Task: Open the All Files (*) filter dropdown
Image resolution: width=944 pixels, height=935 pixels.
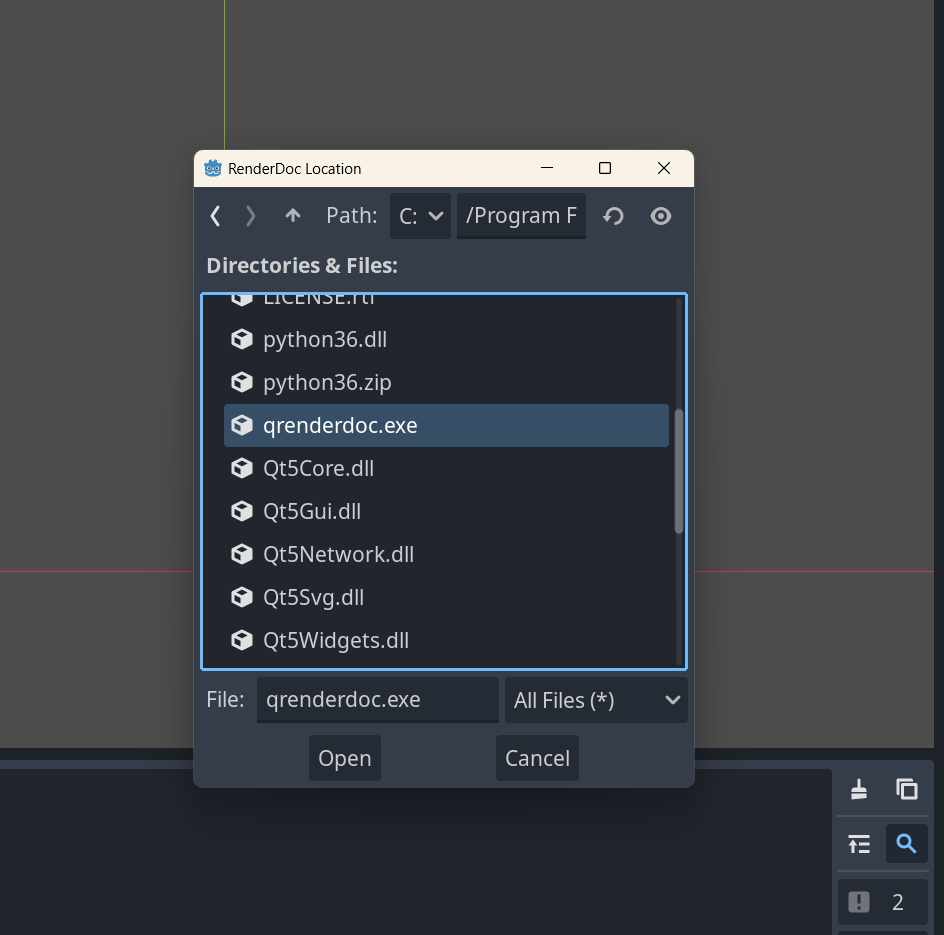Action: 596,700
